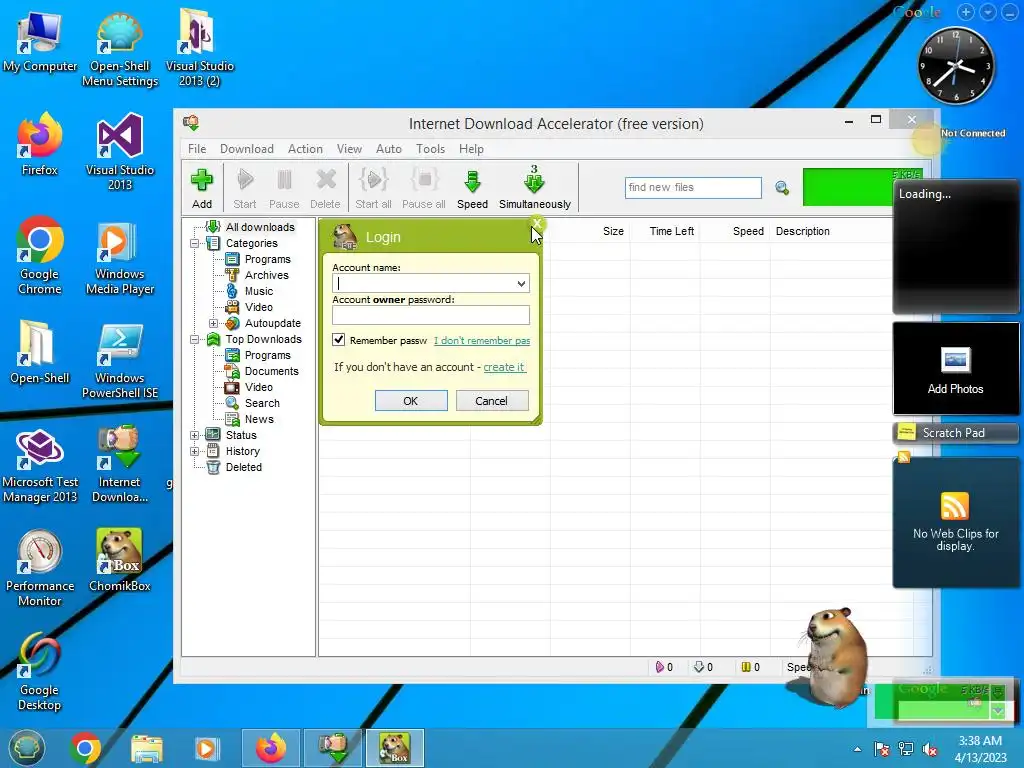1024x768 pixels.
Task: Click the Windows PowerShell ISE desktop icon
Action: click(x=120, y=360)
